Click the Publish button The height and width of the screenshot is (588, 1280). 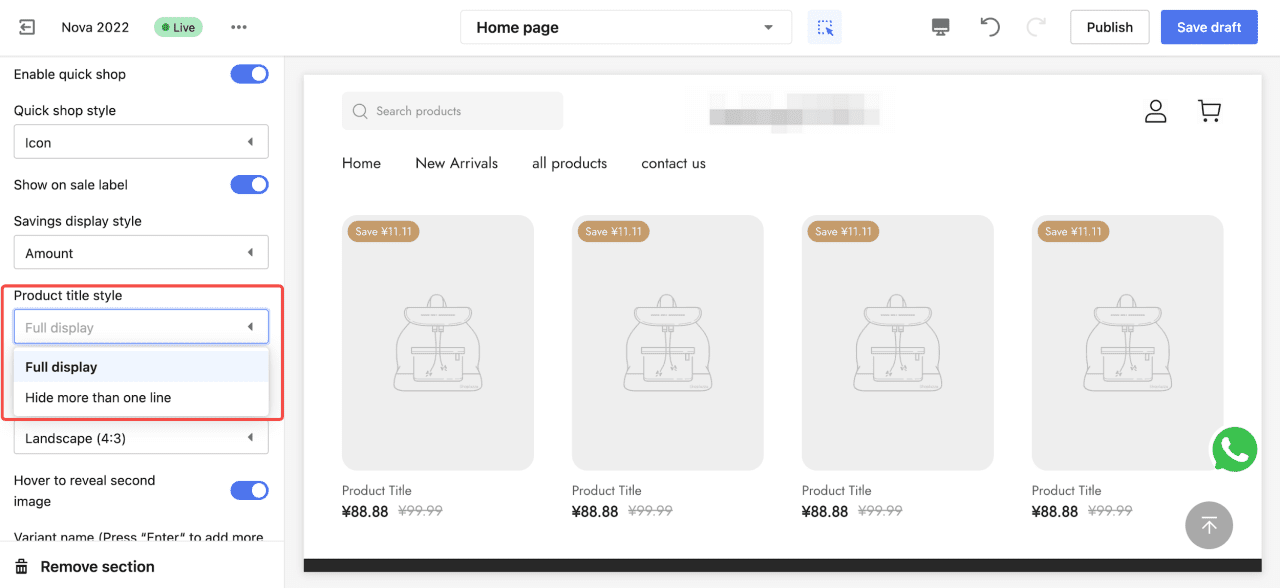[x=1110, y=27]
